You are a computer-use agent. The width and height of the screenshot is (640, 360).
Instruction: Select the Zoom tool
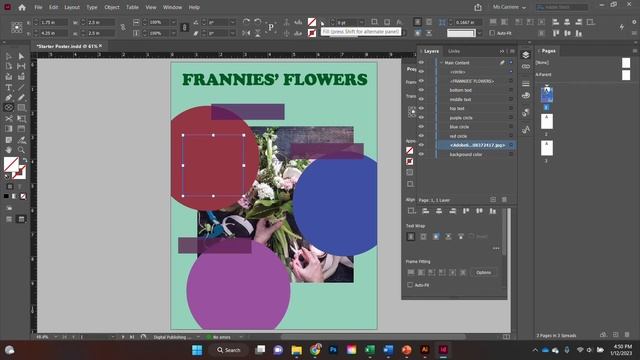pyautogui.click(x=21, y=150)
